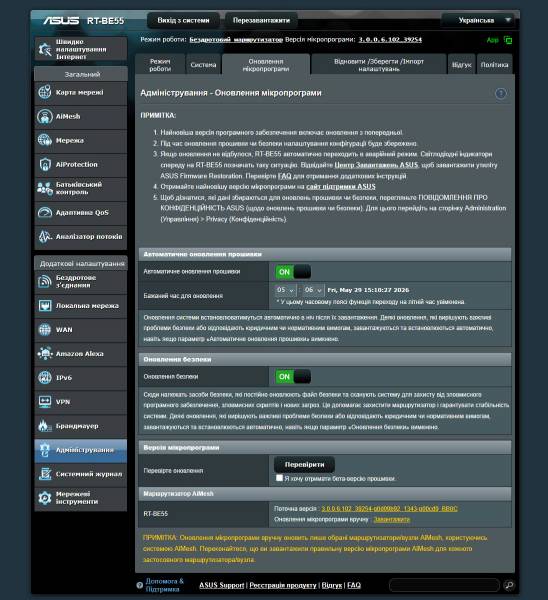Viewport: 548px width, 600px height.
Task: Click the ASUS logo
Action: coord(61,20)
